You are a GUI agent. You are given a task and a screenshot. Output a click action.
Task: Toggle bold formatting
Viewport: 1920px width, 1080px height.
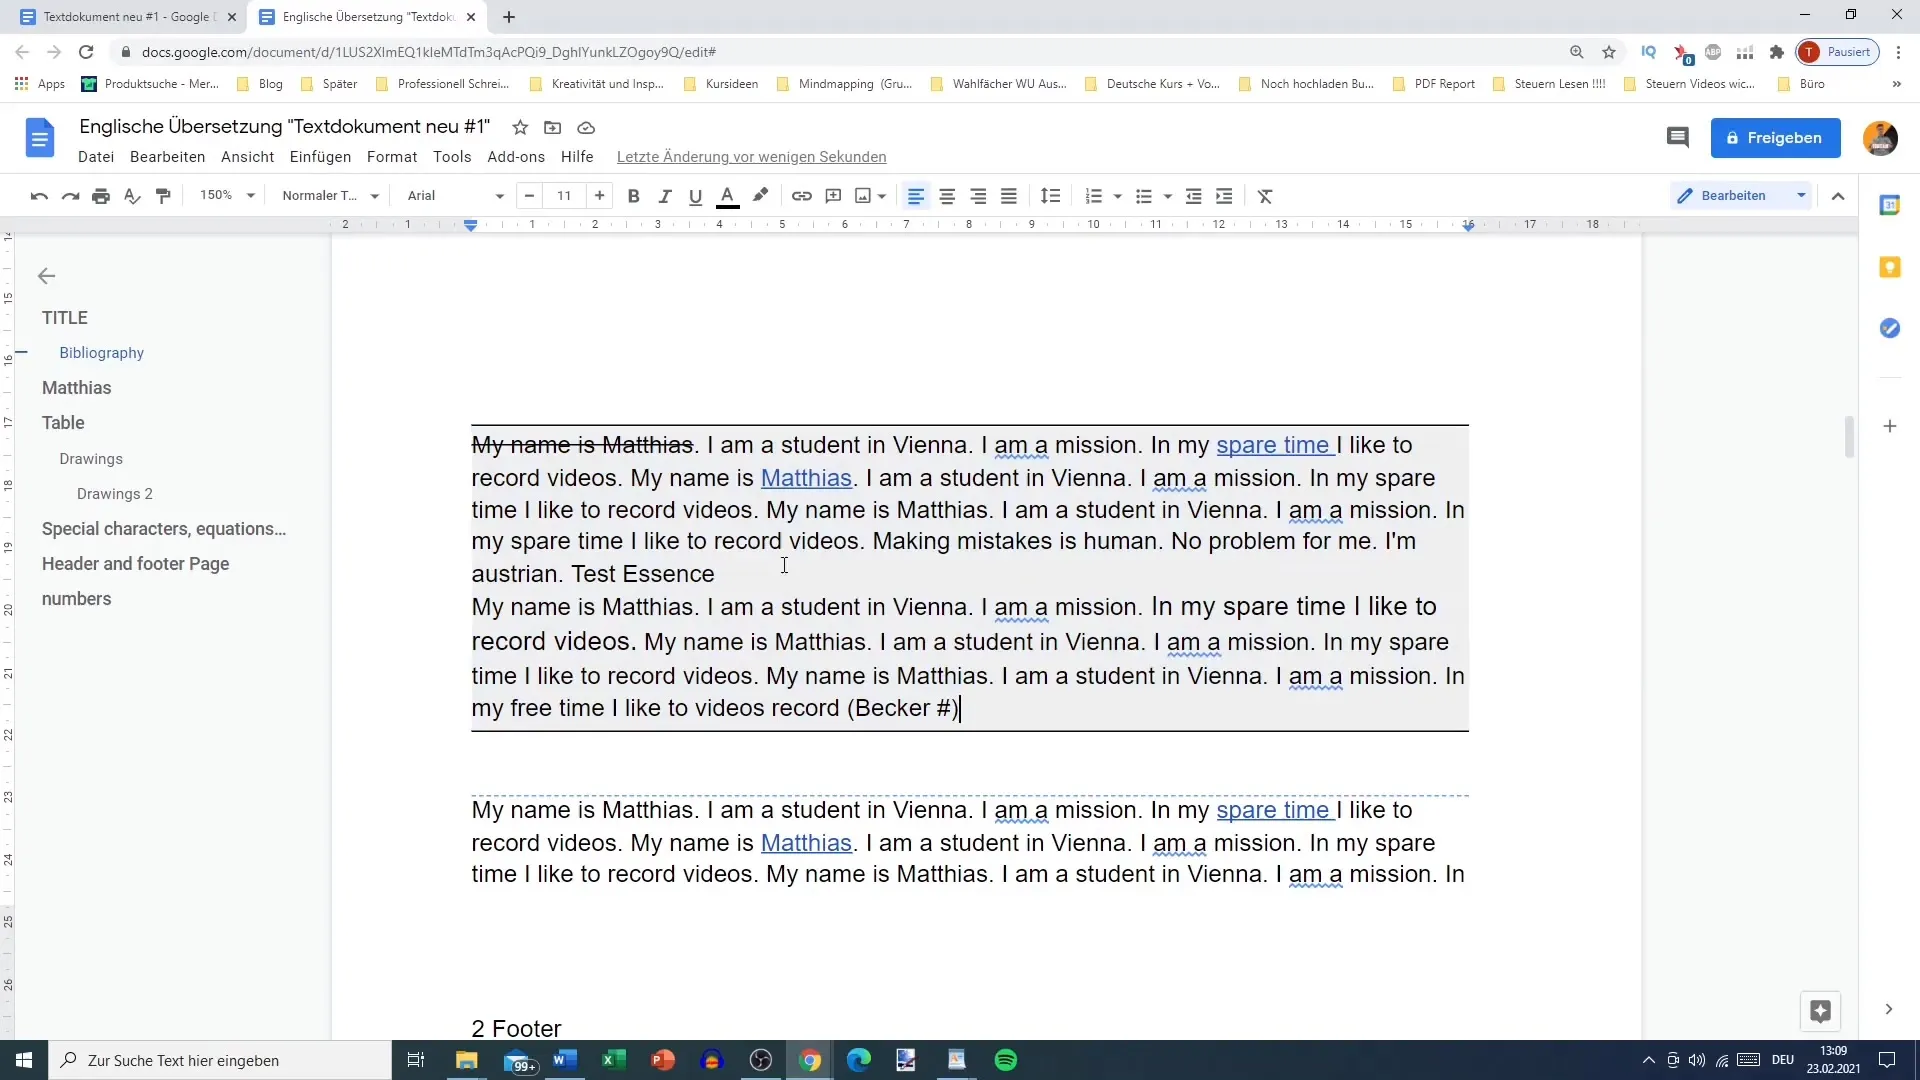pyautogui.click(x=633, y=196)
